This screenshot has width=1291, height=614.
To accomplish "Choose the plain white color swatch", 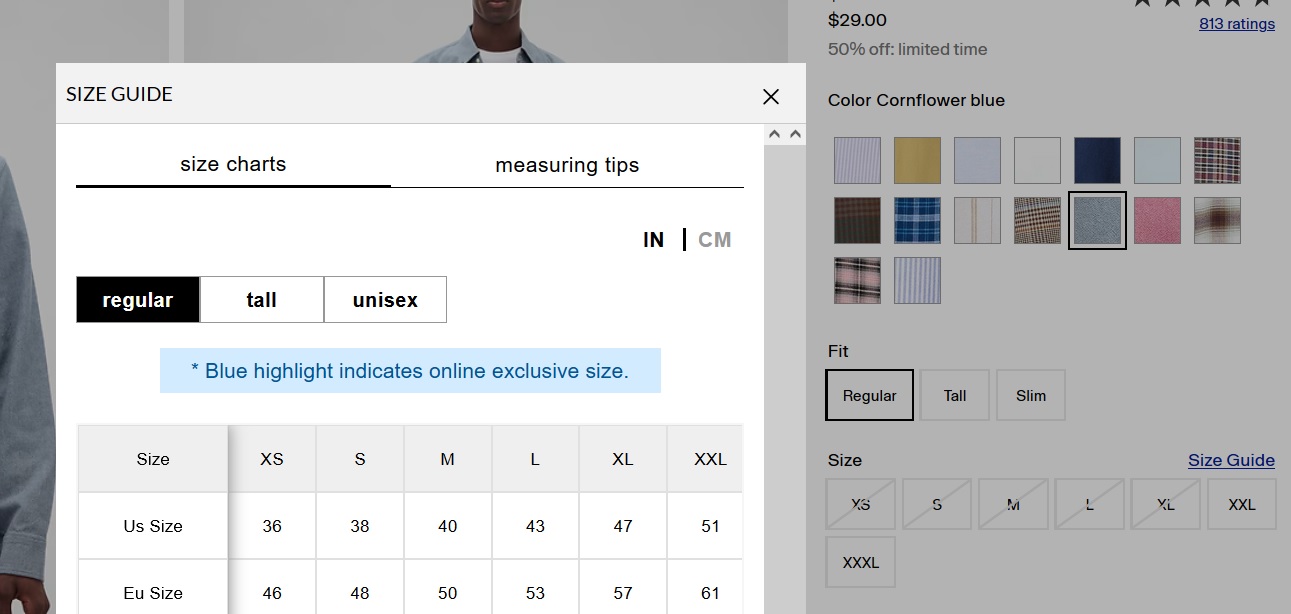I will 1037,160.
